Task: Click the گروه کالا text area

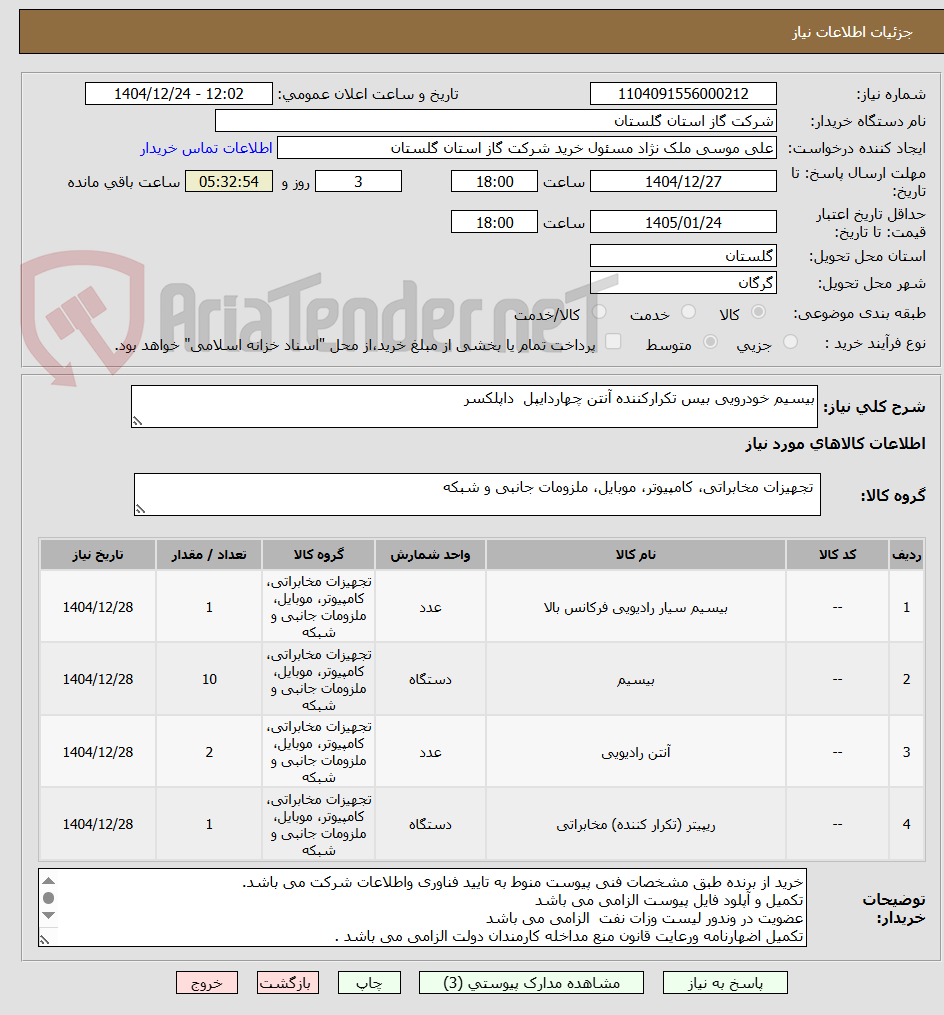Action: [x=477, y=495]
